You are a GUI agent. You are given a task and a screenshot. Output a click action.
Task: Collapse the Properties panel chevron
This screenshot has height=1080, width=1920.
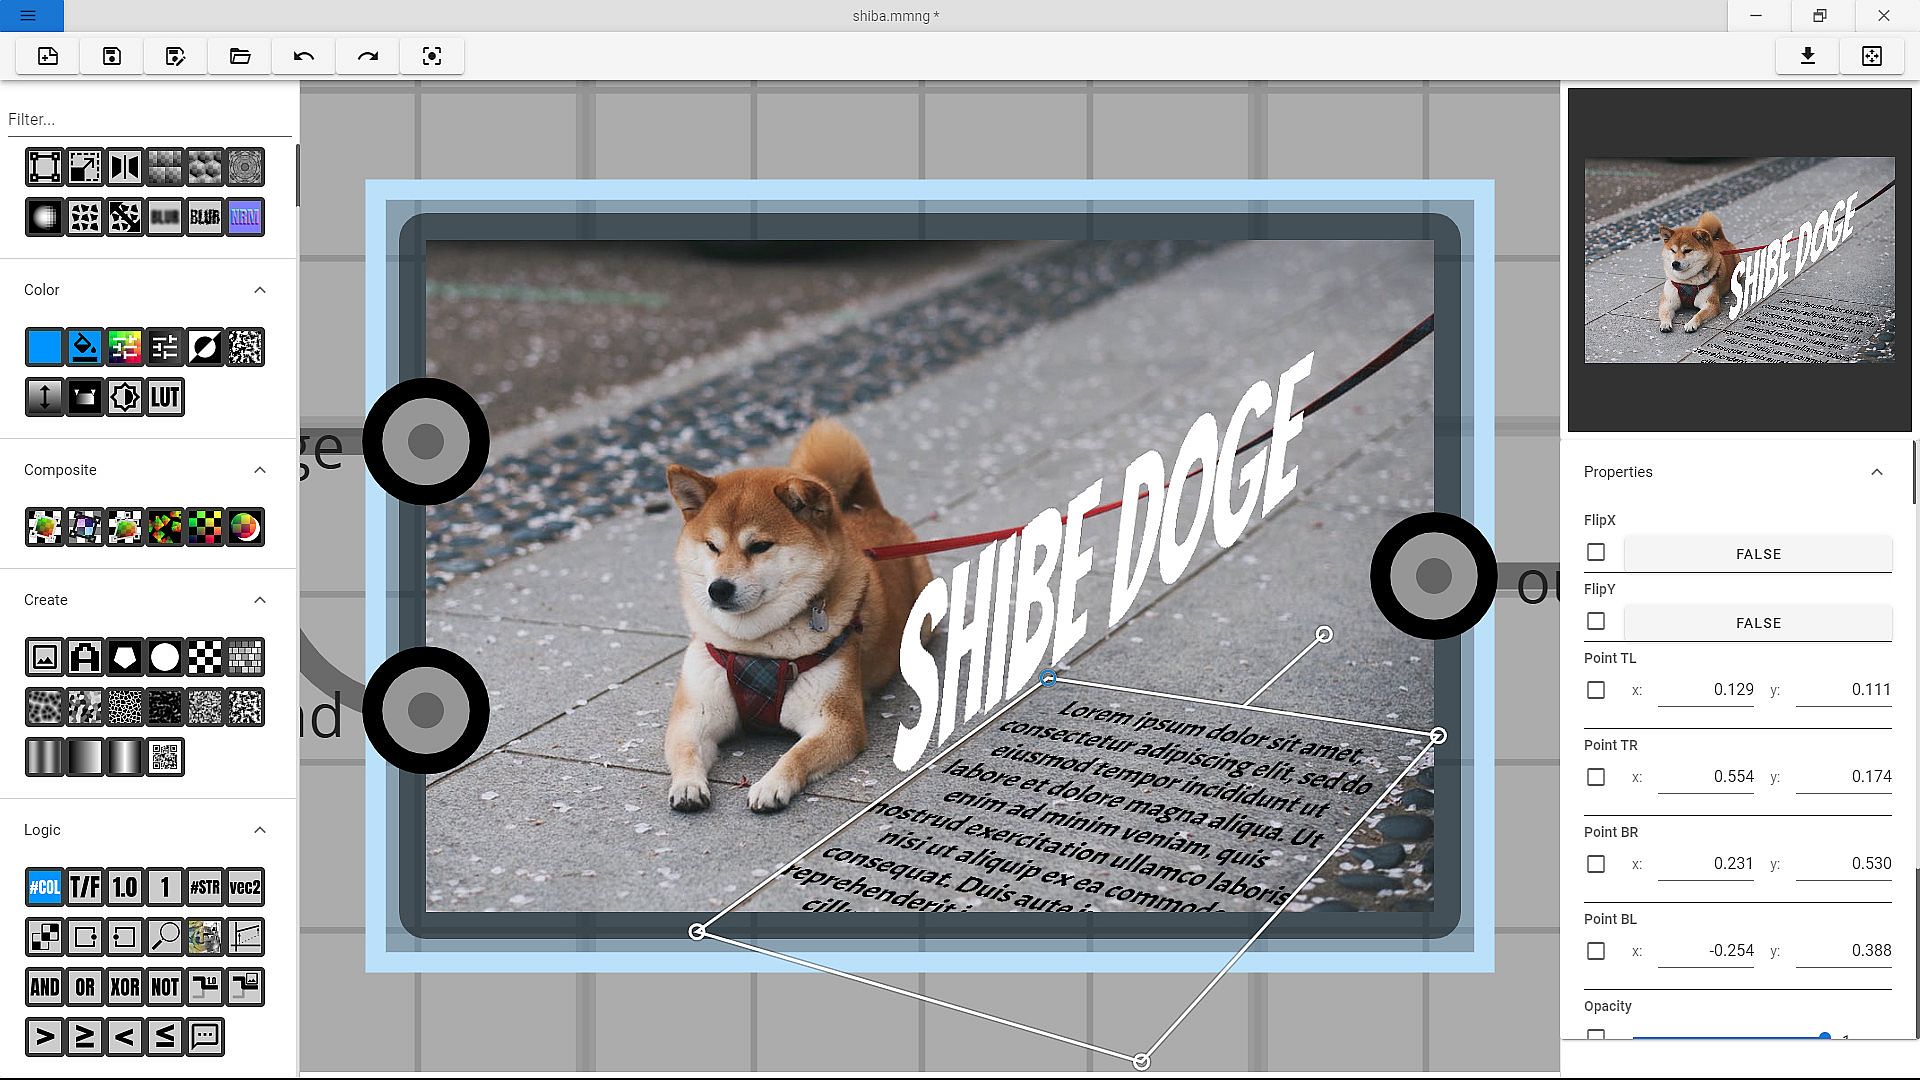tap(1876, 472)
